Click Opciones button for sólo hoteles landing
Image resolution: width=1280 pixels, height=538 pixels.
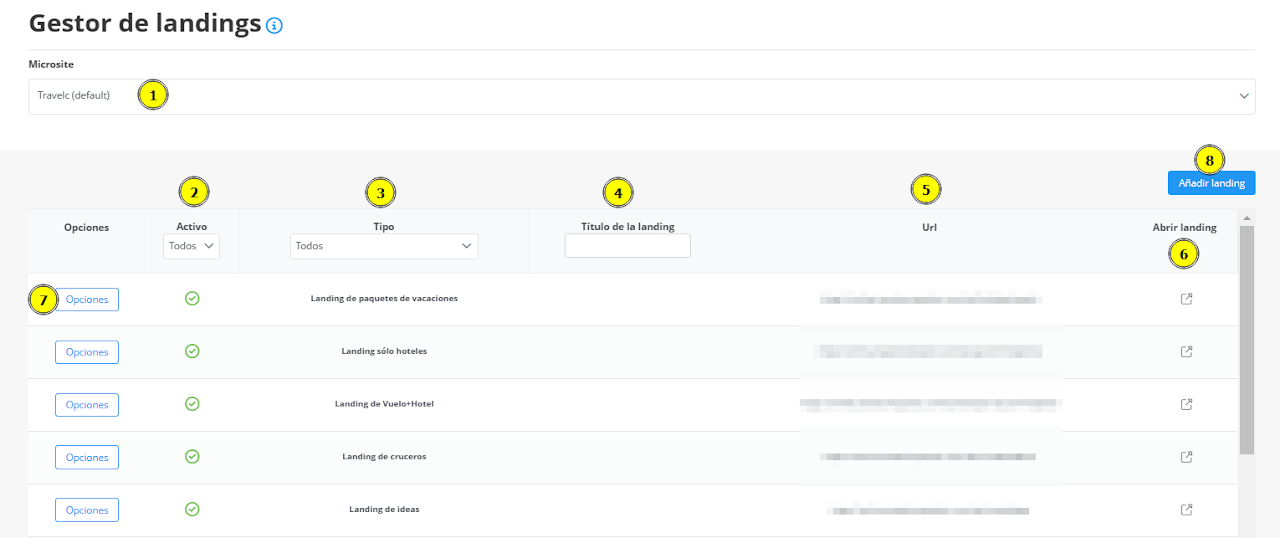[x=87, y=352]
